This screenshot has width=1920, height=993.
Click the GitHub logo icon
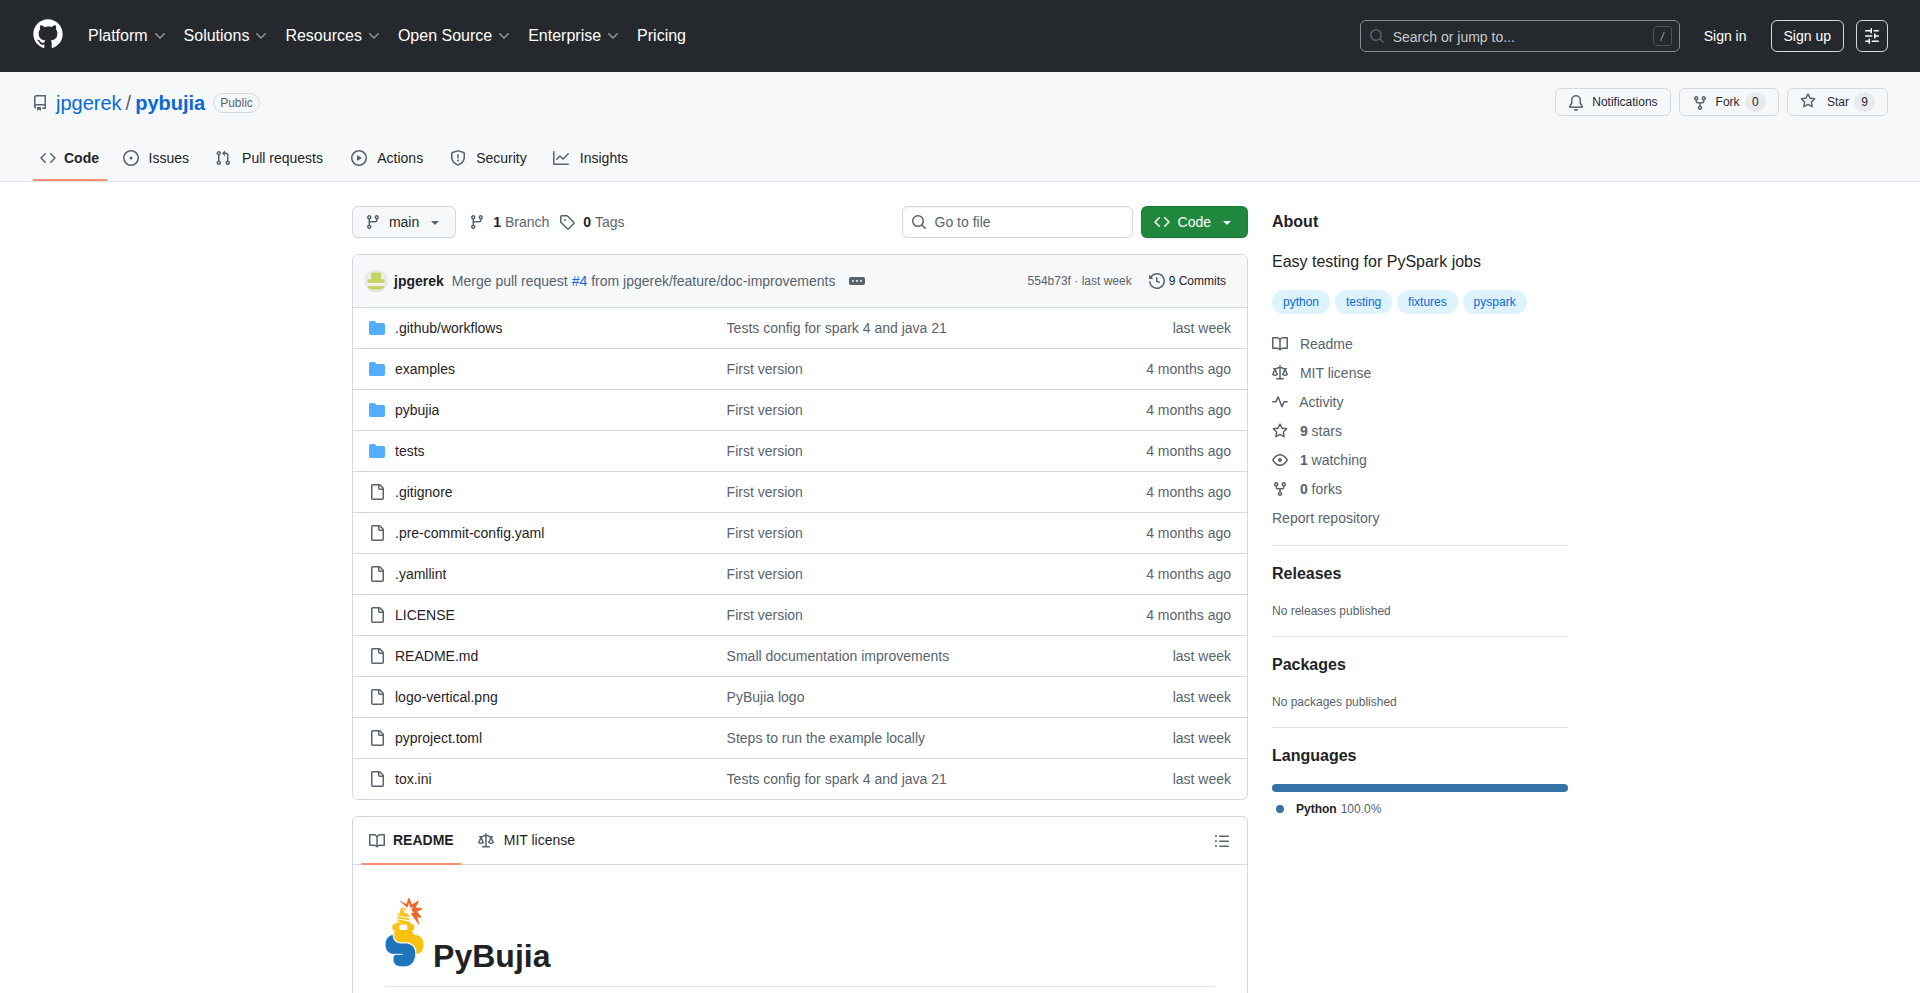(48, 35)
